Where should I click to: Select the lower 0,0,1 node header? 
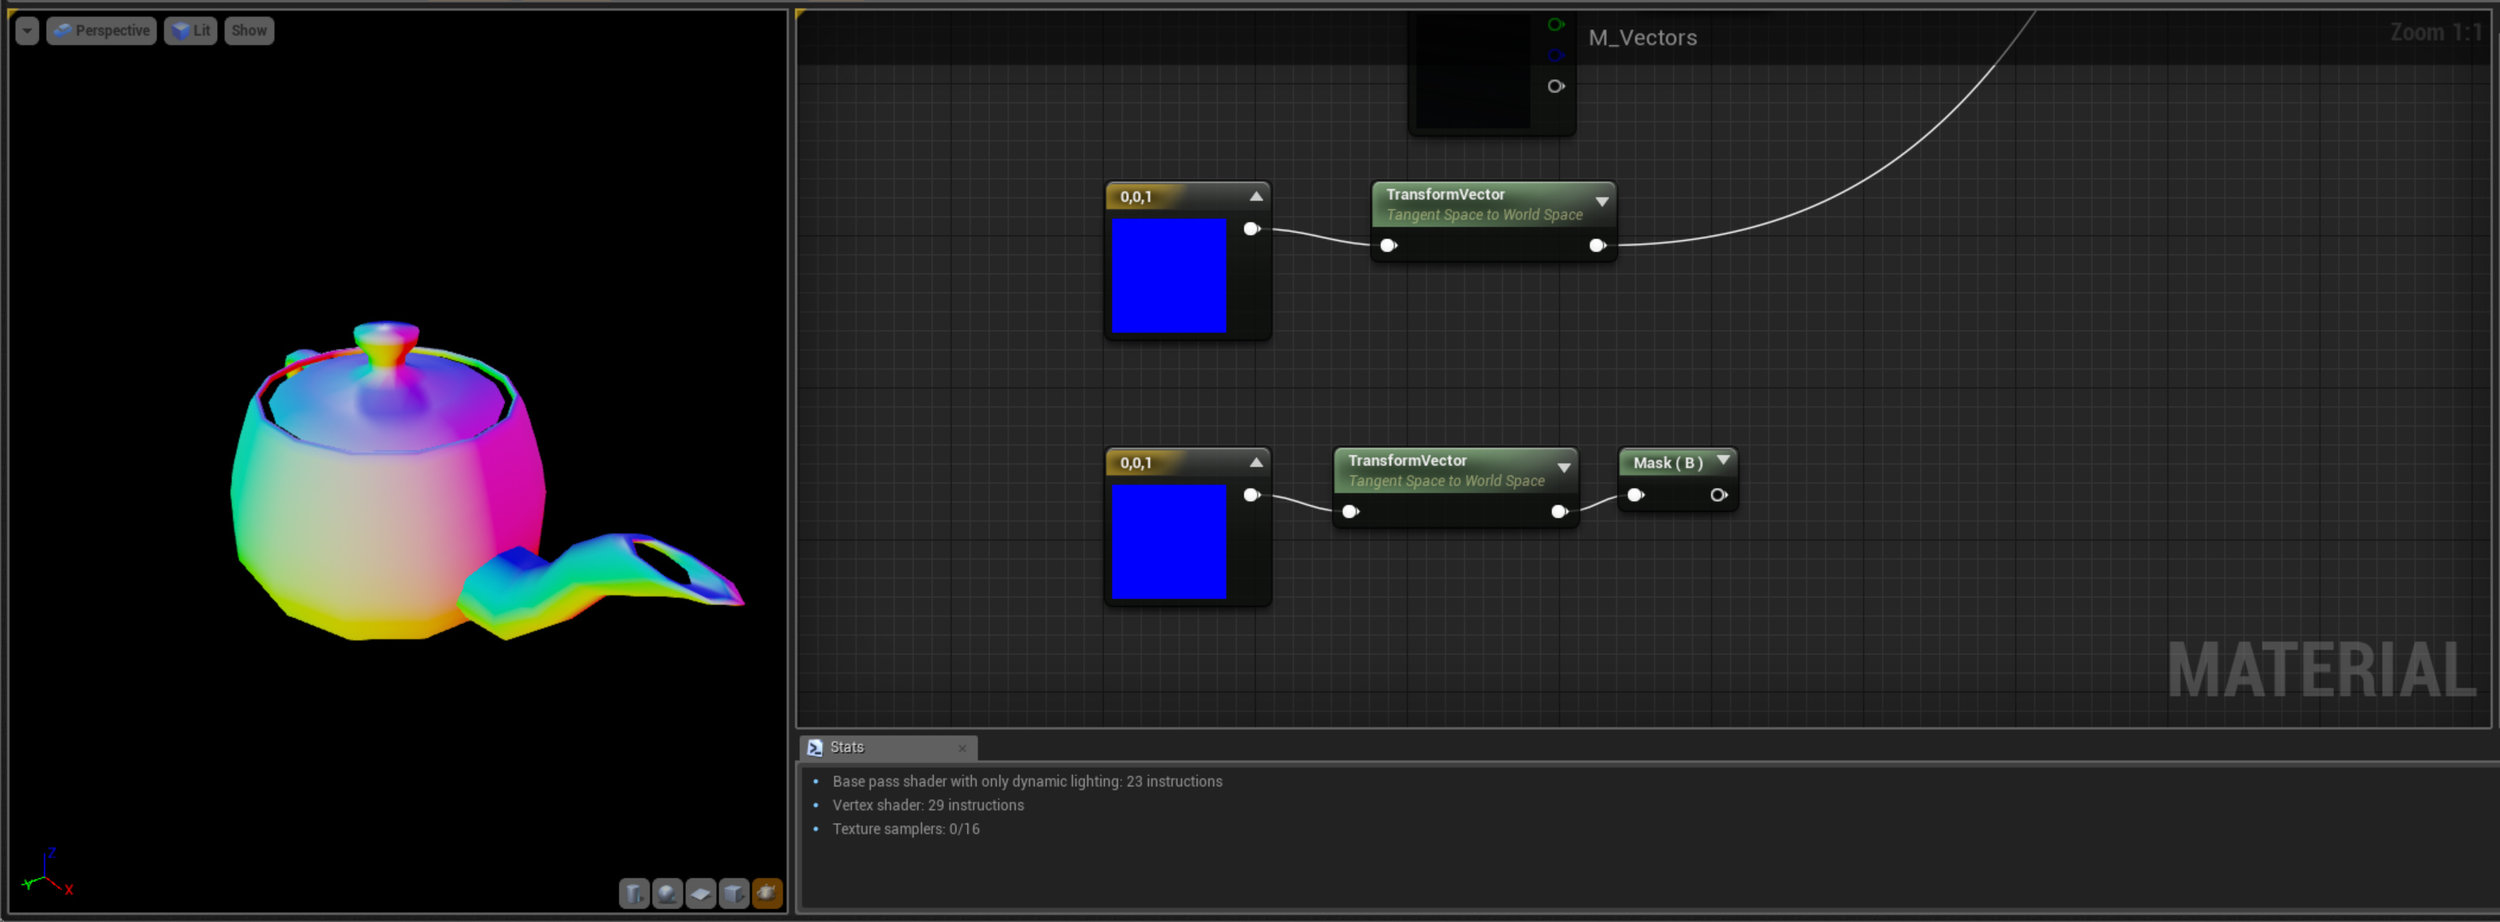point(1187,463)
